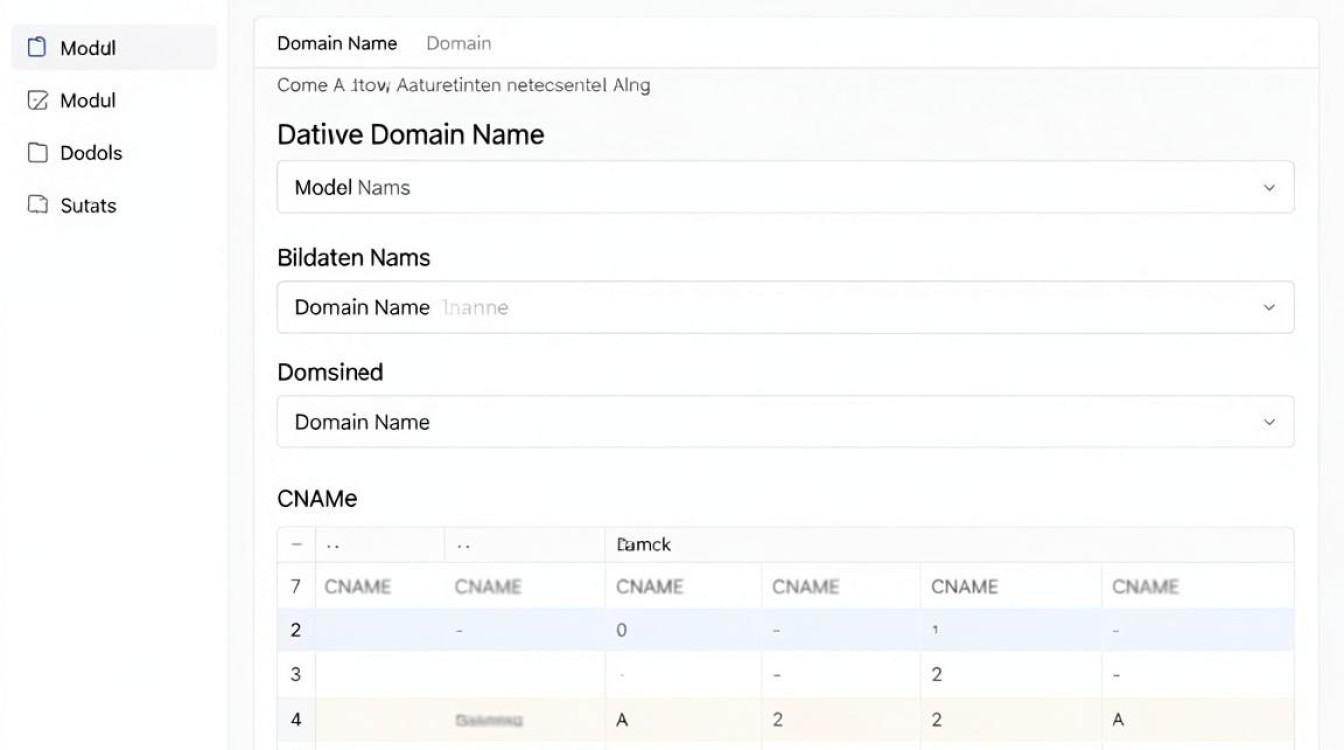
Task: Switch to the grey Domain tab
Action: pos(459,43)
